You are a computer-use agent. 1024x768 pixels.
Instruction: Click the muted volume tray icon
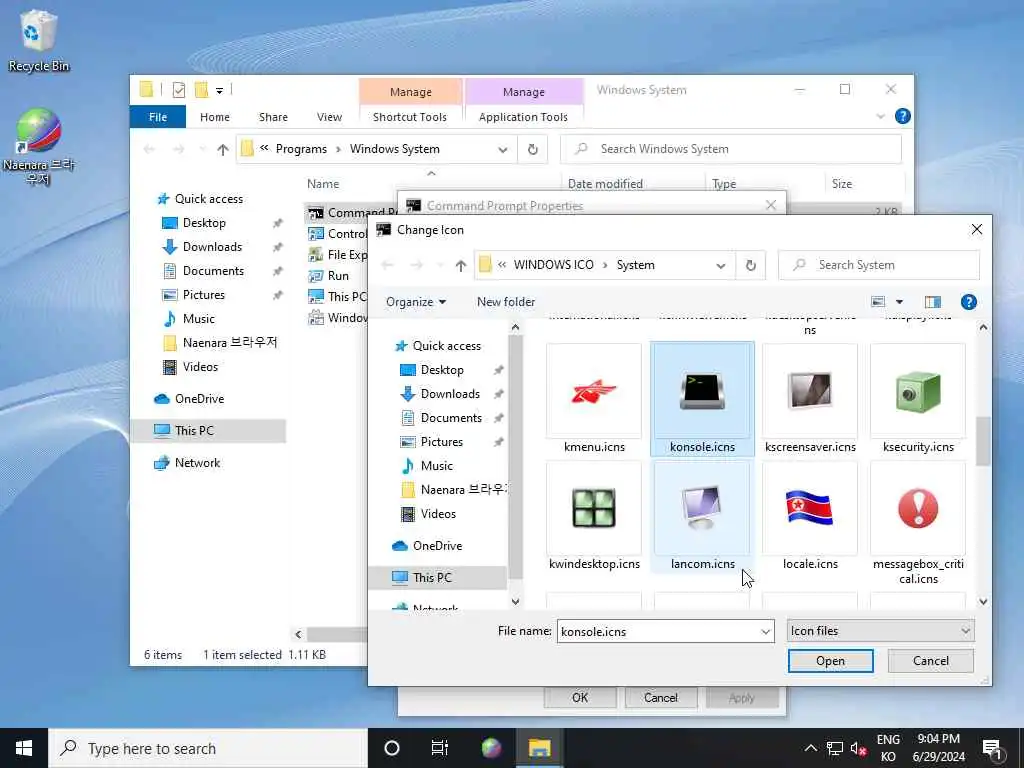[858, 749]
